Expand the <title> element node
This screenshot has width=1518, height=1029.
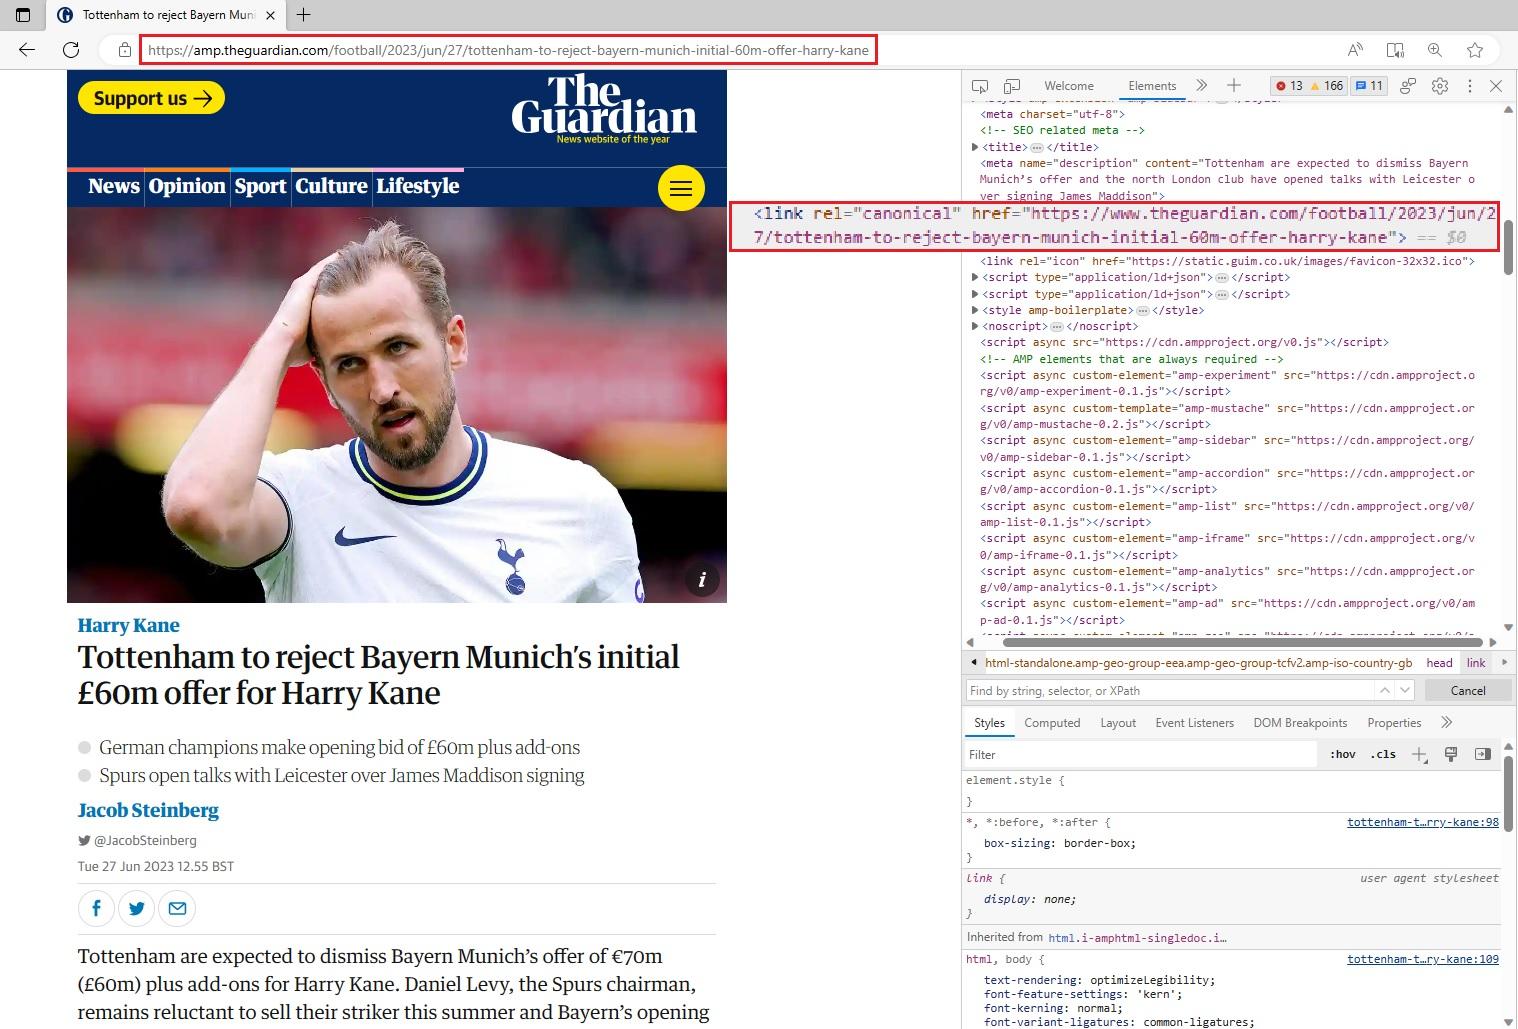[976, 146]
